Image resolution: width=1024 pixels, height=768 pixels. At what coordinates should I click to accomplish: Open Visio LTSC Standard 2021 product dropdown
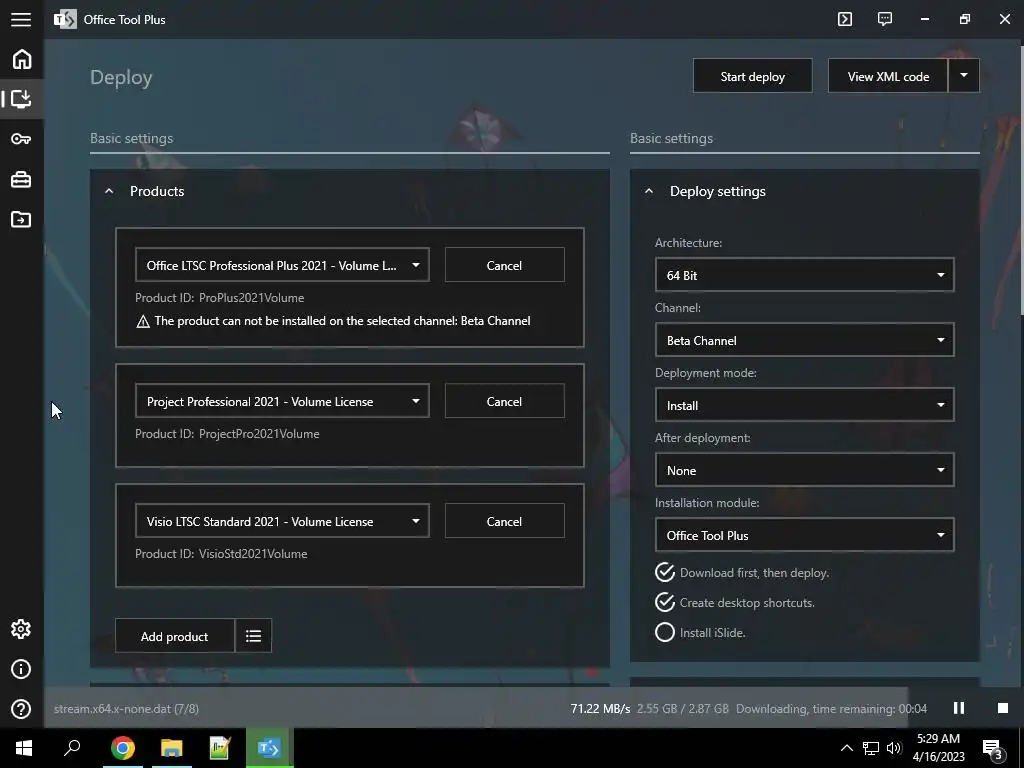[x=282, y=521]
